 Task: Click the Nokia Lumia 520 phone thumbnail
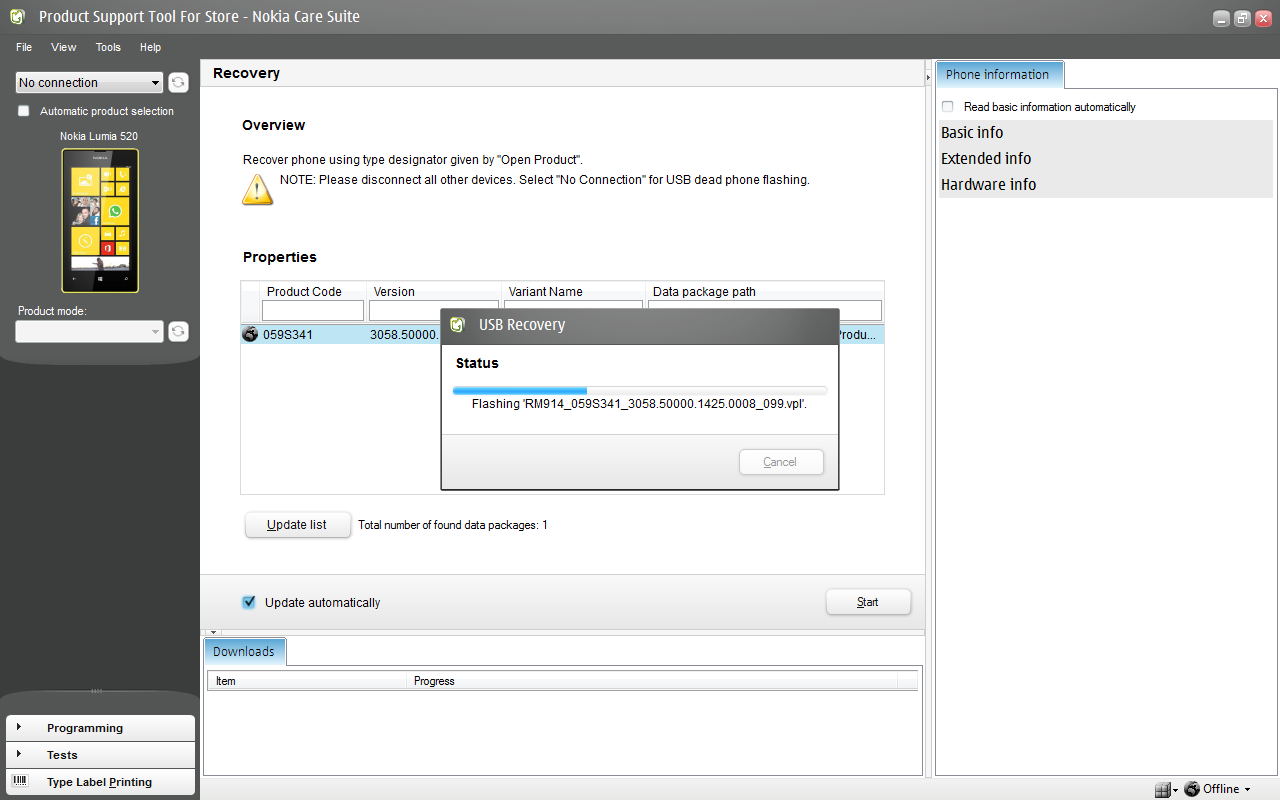point(100,221)
